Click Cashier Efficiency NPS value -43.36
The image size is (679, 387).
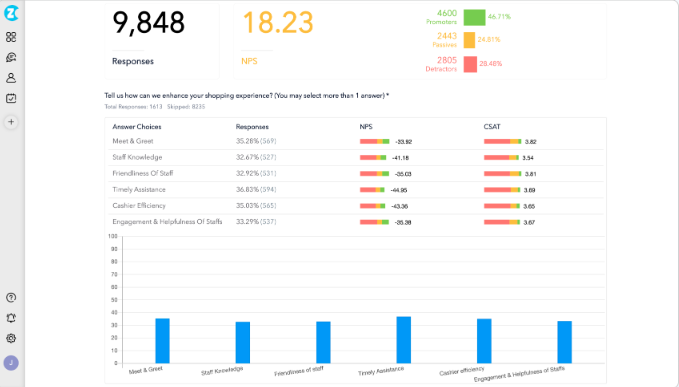click(x=400, y=206)
